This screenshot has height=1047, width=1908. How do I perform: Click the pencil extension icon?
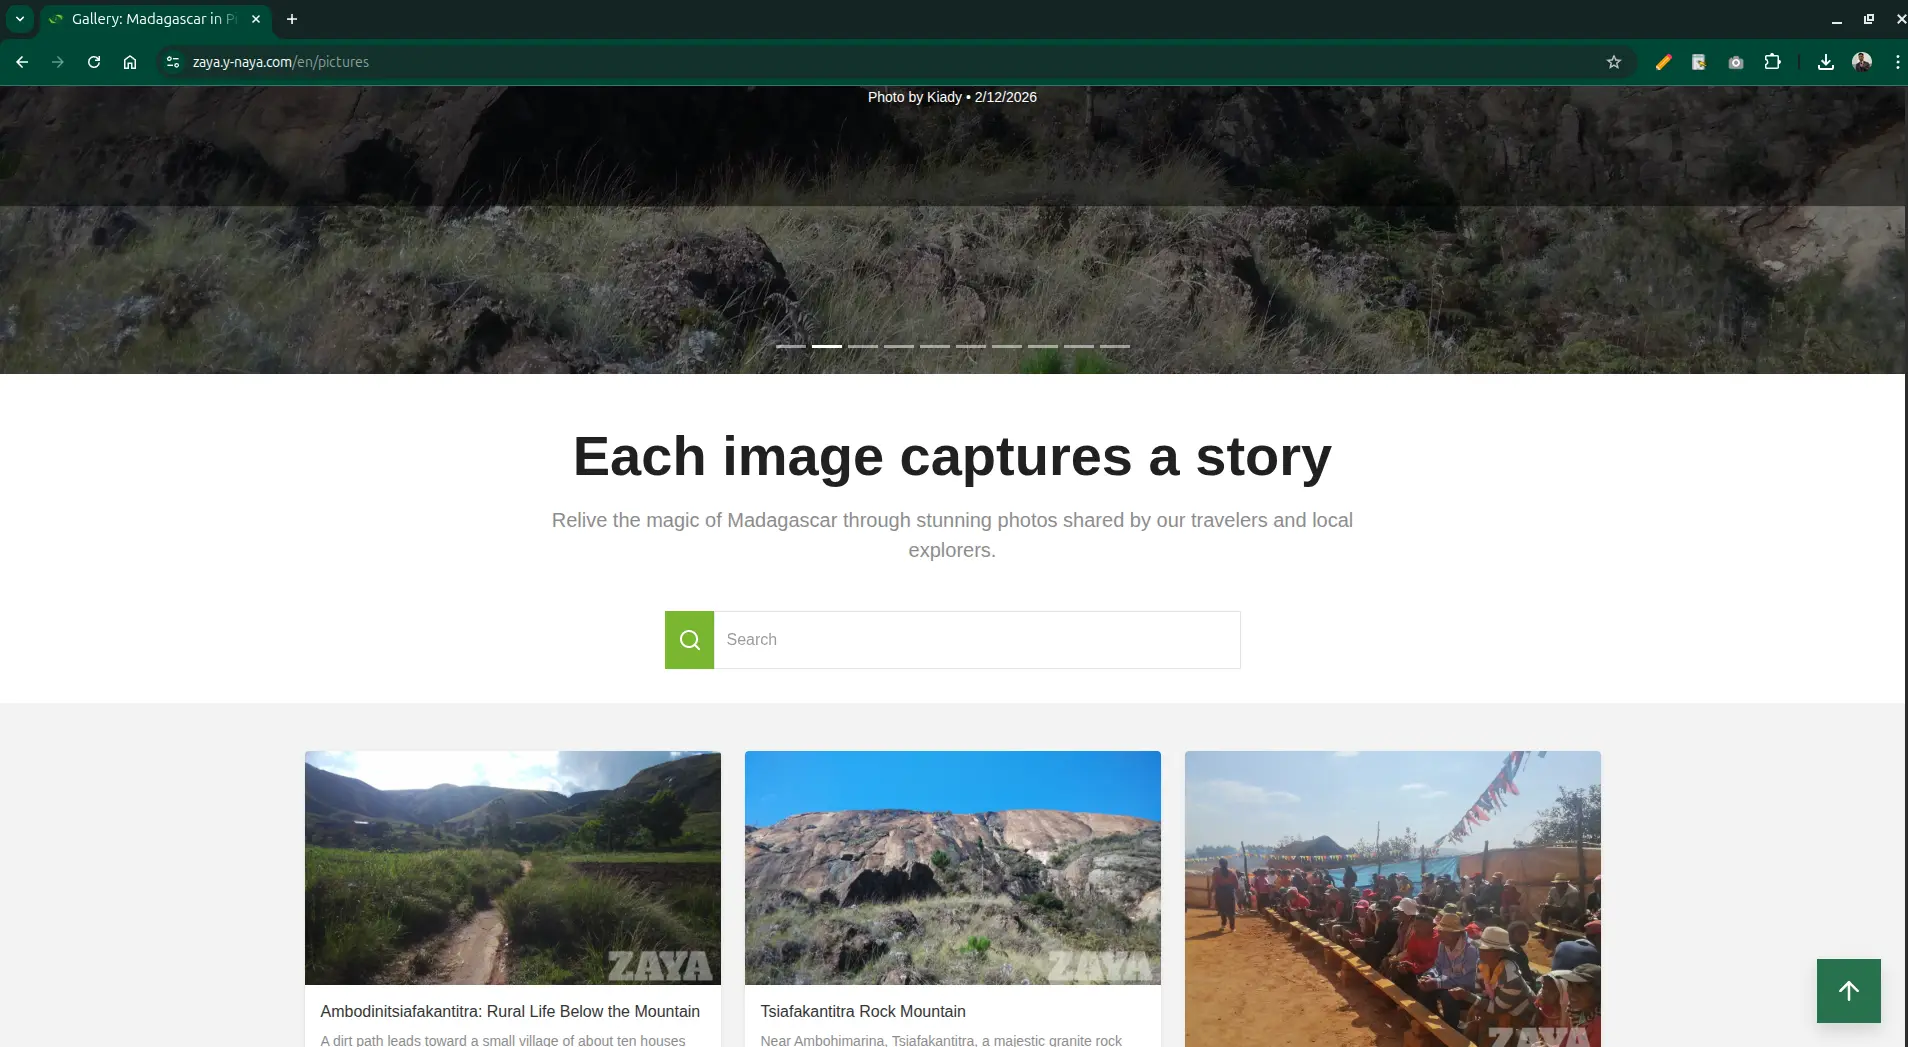[x=1663, y=62]
